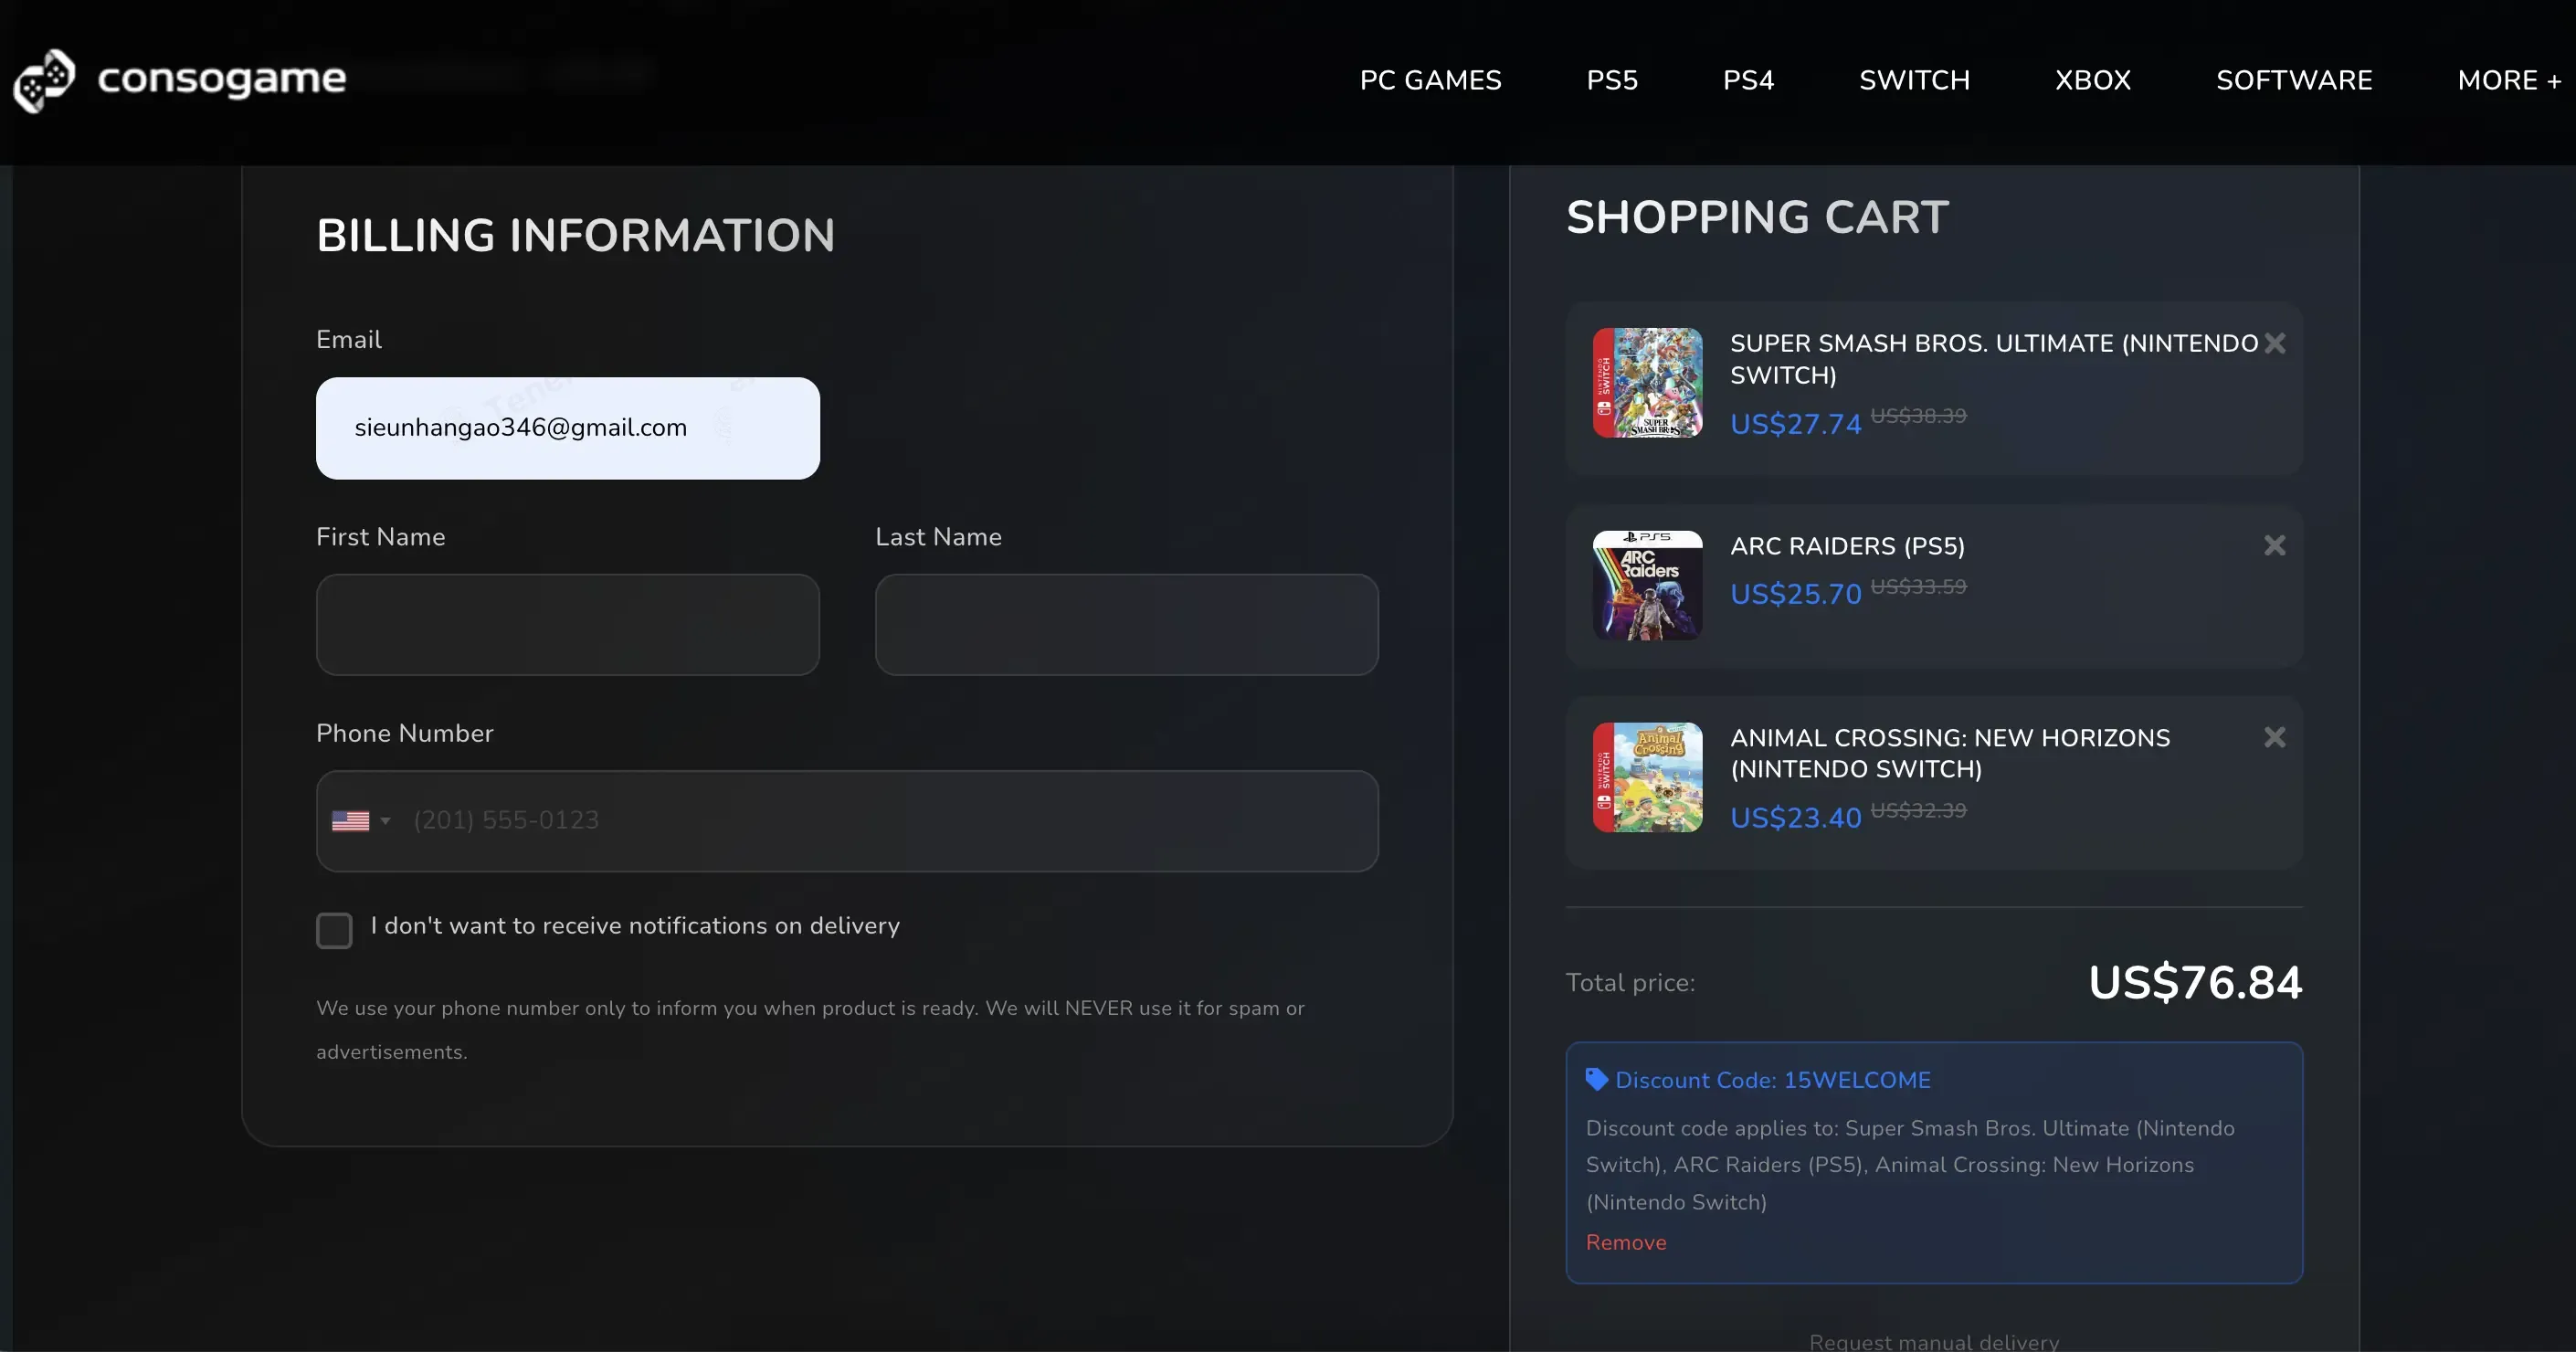Focus the First Name field

[568, 624]
